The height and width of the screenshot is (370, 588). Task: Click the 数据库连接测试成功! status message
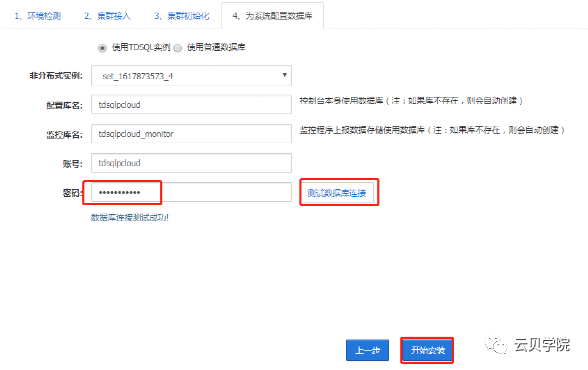click(x=130, y=217)
